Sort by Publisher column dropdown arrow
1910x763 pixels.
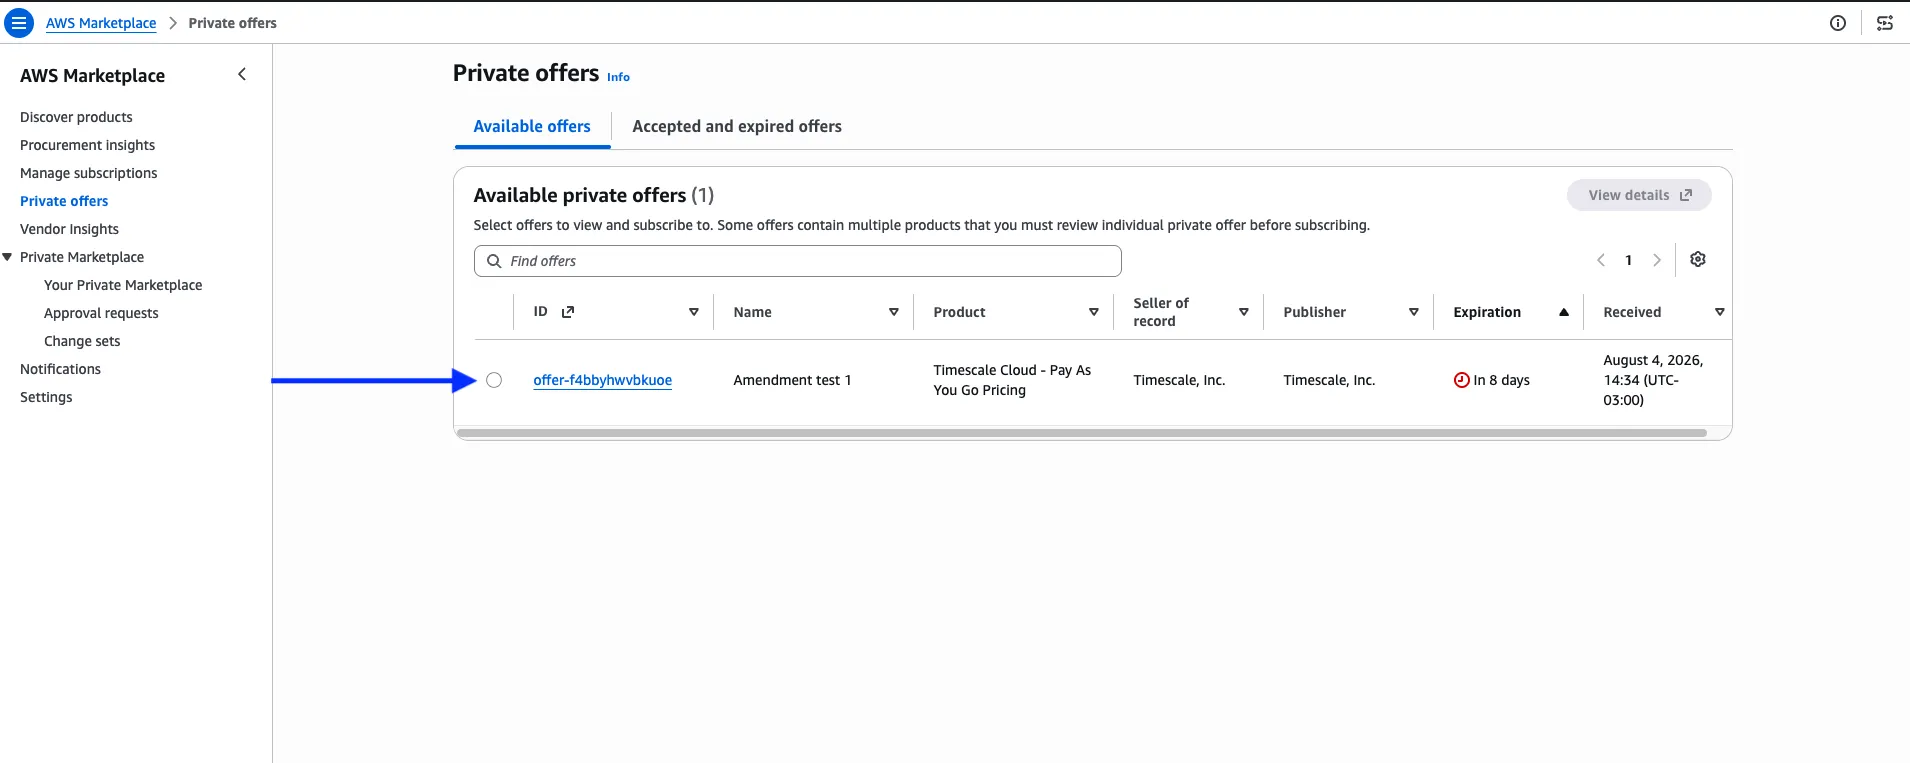click(1414, 312)
